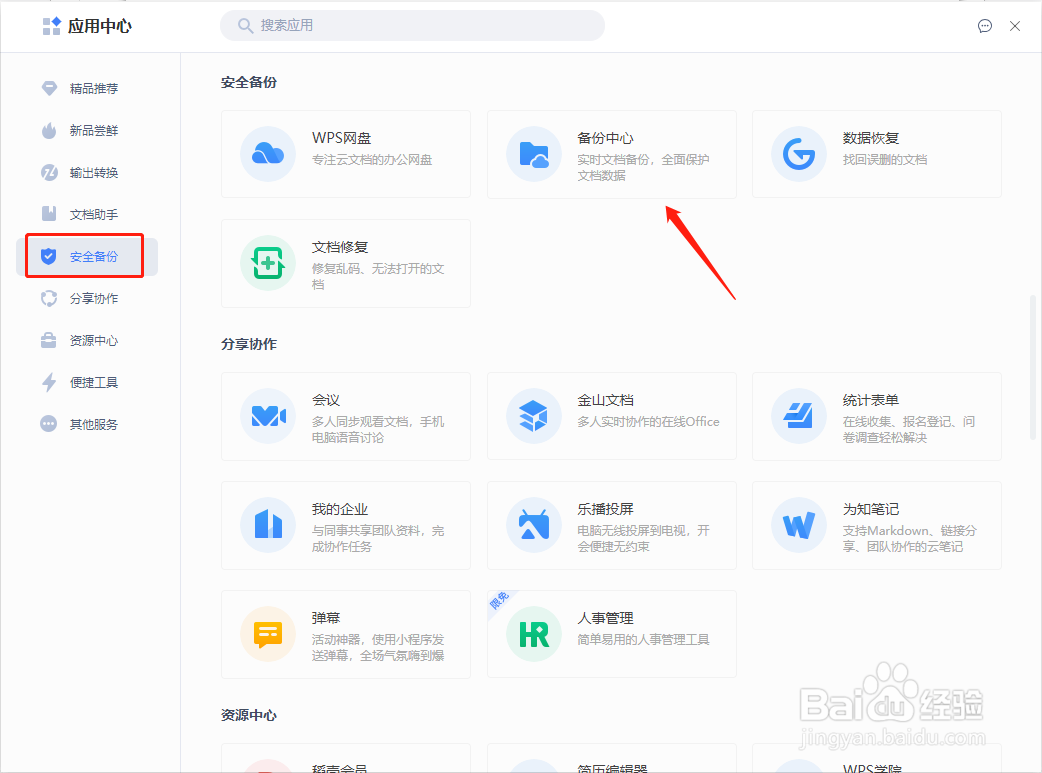This screenshot has width=1042, height=773.
Task: Click the feedback chat bubble icon
Action: click(x=985, y=26)
